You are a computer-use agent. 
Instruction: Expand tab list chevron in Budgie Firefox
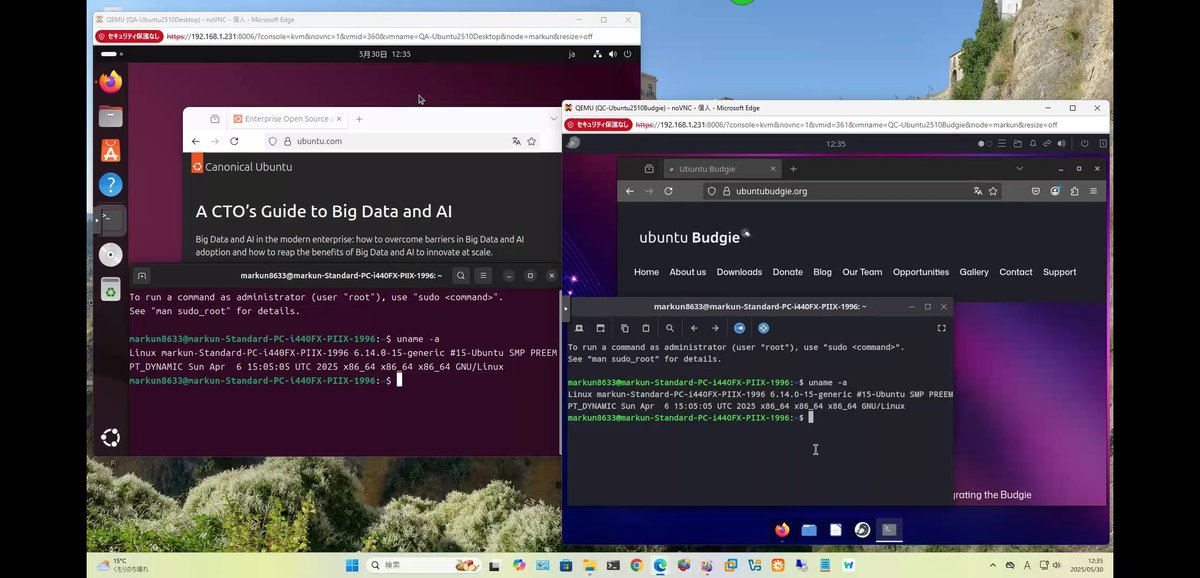tap(1020, 169)
